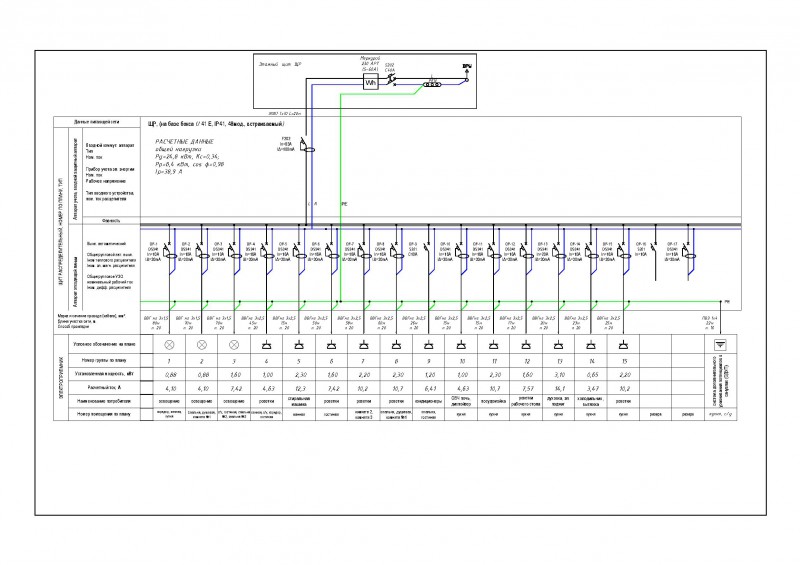Select installed power value 1,20

430,375
